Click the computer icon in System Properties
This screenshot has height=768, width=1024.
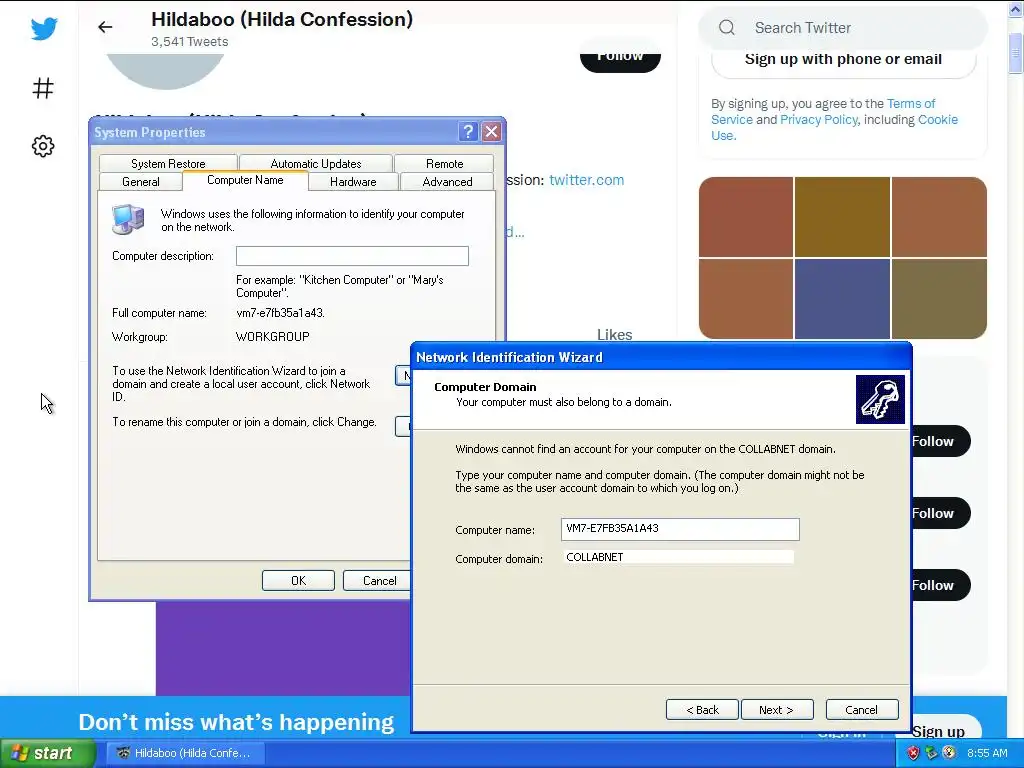point(128,219)
